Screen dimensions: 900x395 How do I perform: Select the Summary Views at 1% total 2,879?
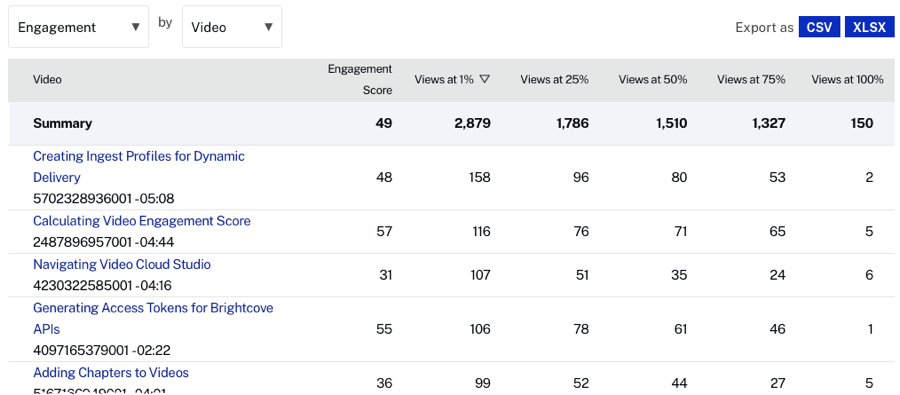[469, 123]
